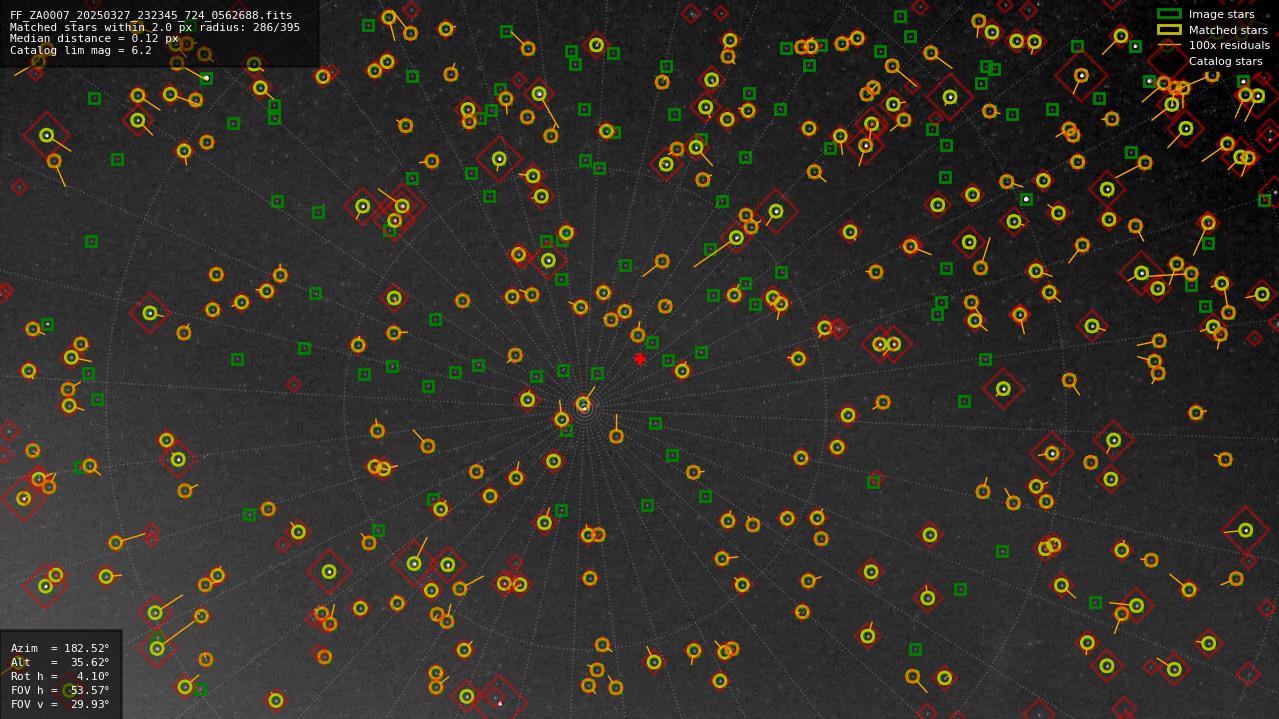Select the "100x residuals" legend label
Image resolution: width=1279 pixels, height=719 pixels.
point(1229,45)
